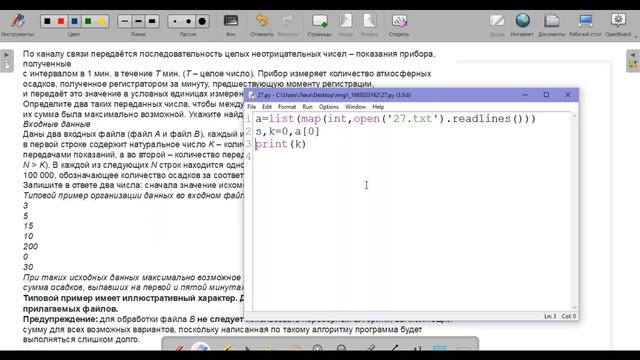Open the Edit menu in IDLE

click(x=267, y=107)
